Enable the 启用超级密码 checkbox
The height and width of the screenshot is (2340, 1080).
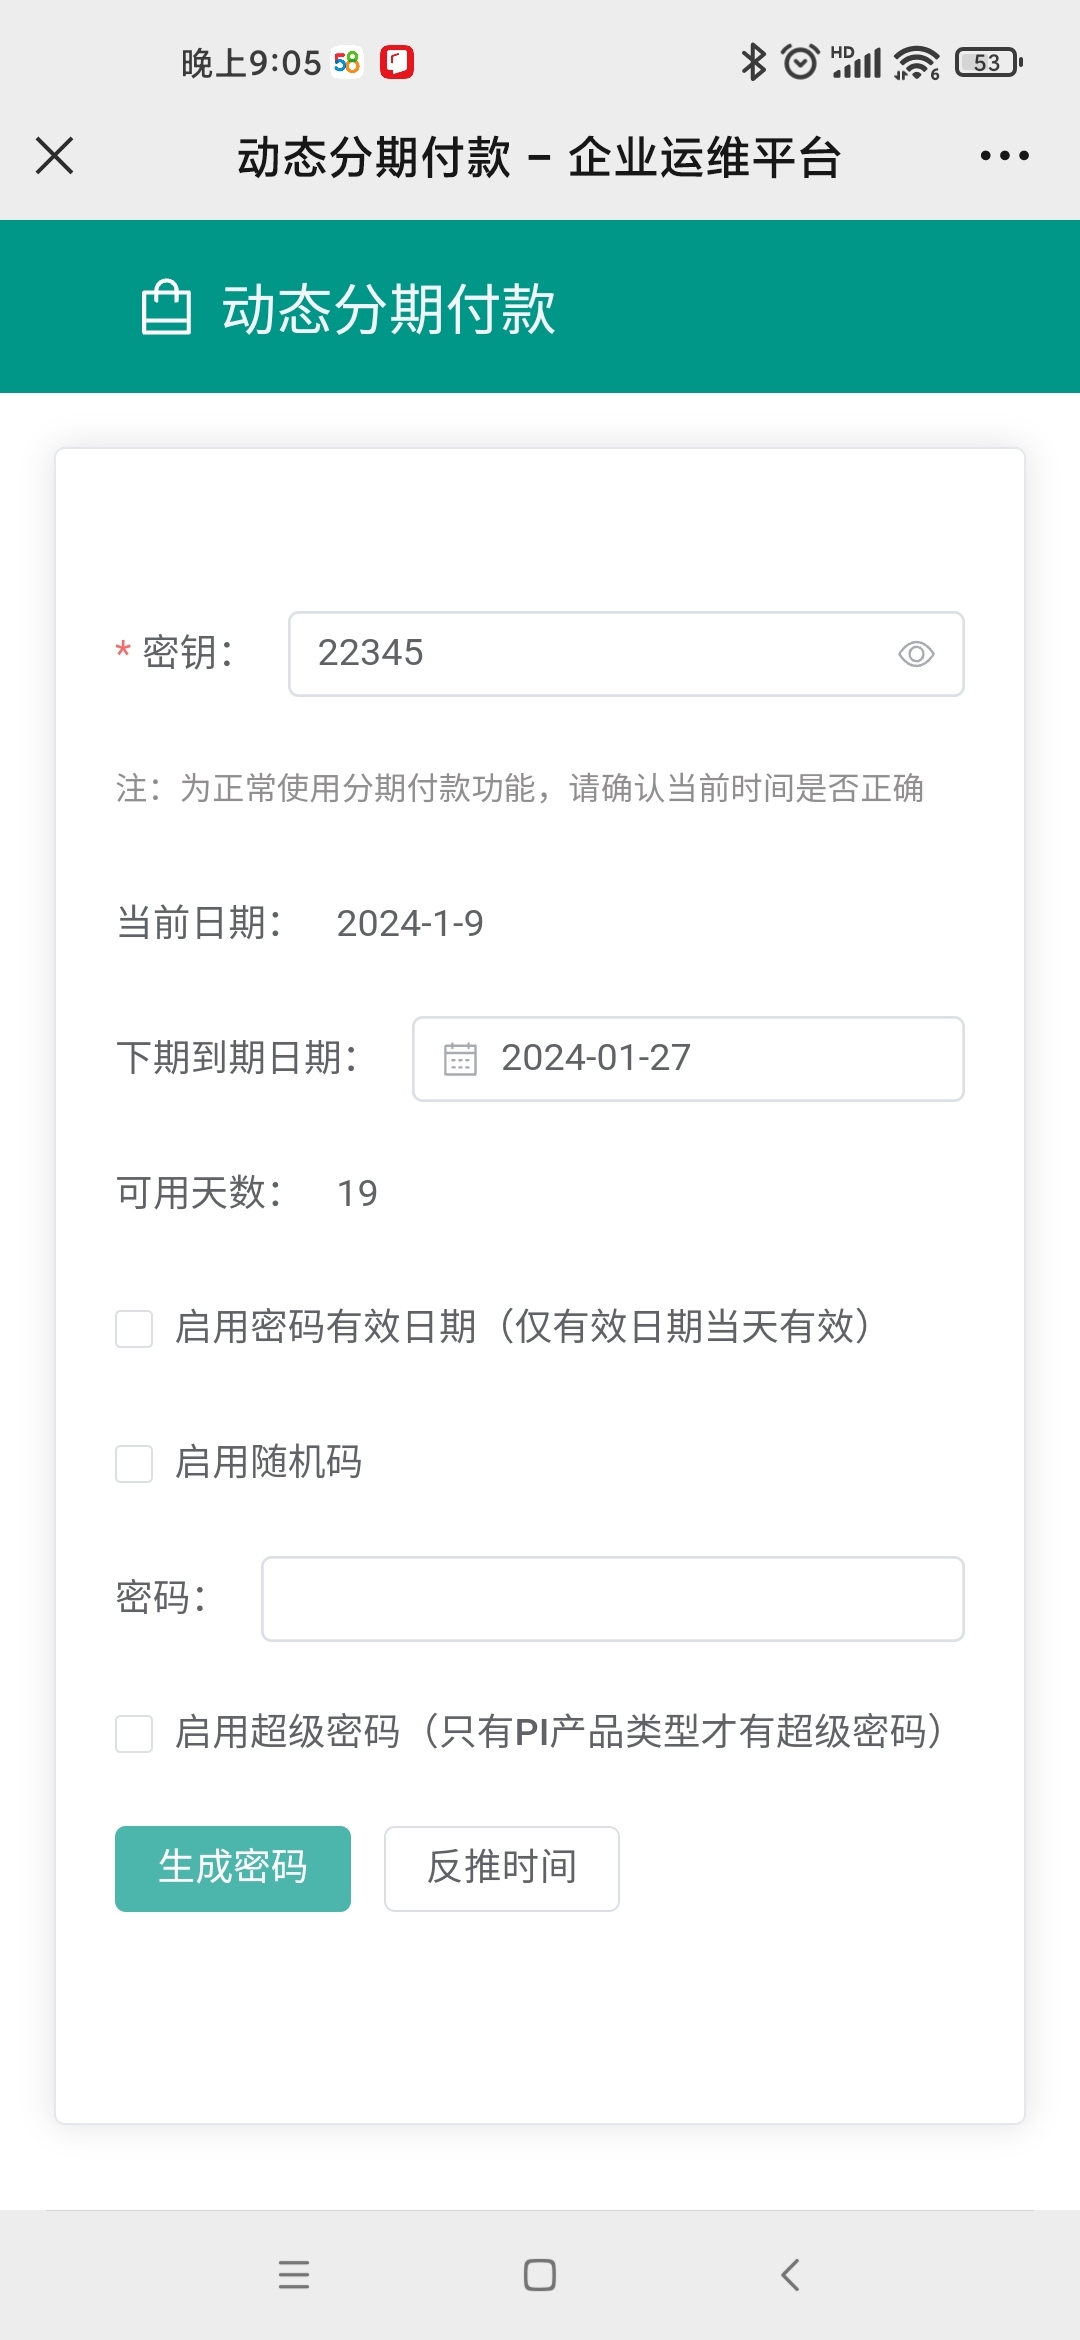[134, 1734]
